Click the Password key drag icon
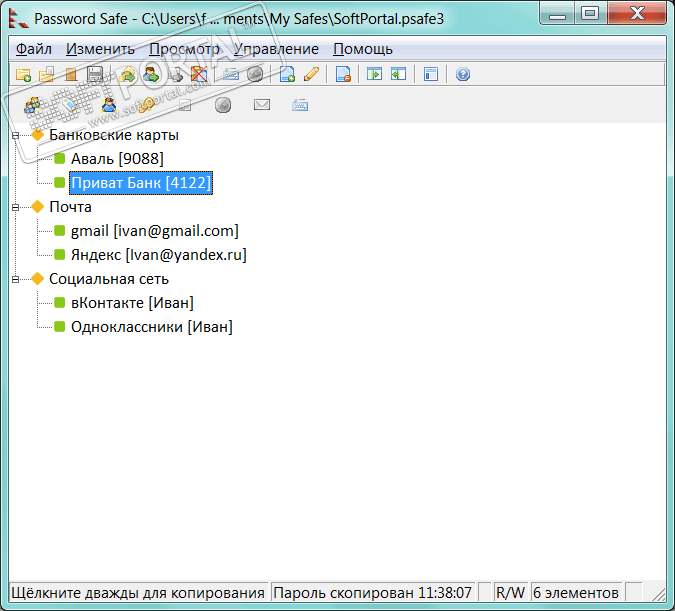The height and width of the screenshot is (611, 675). click(146, 105)
